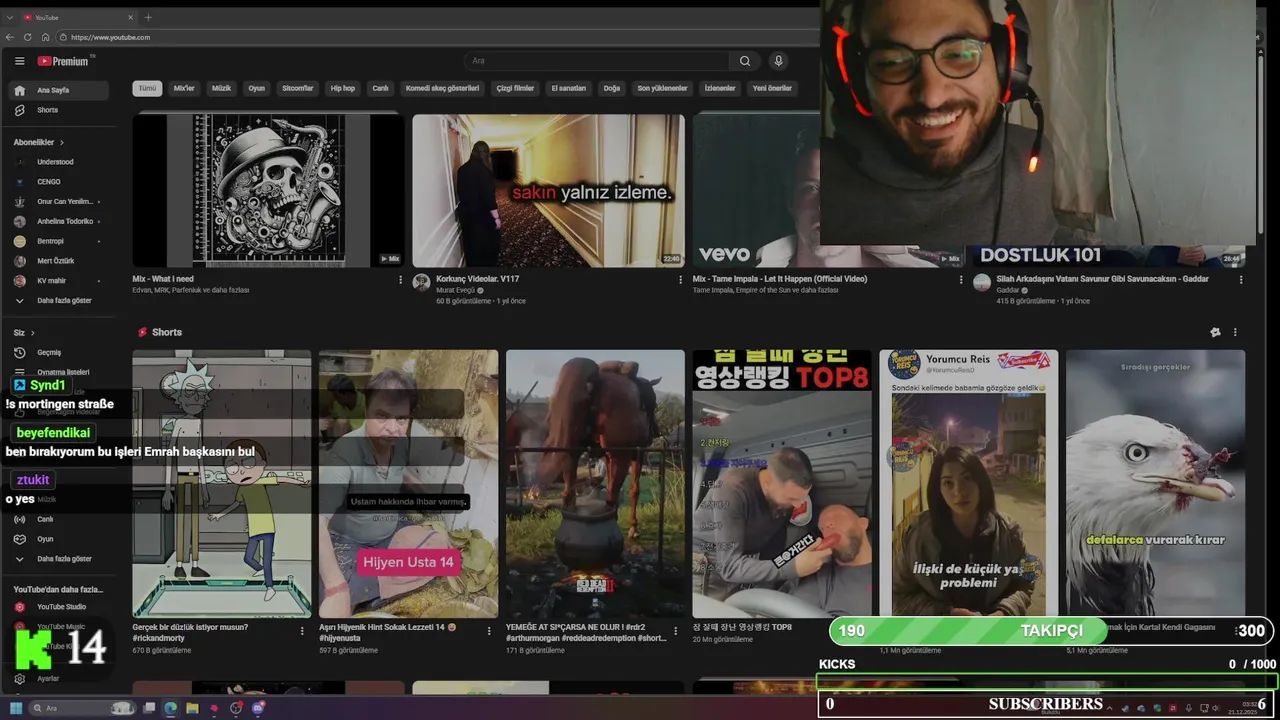This screenshot has height=720, width=1280.
Task: Open the Red Dead horse short thumbnail
Action: pyautogui.click(x=595, y=483)
